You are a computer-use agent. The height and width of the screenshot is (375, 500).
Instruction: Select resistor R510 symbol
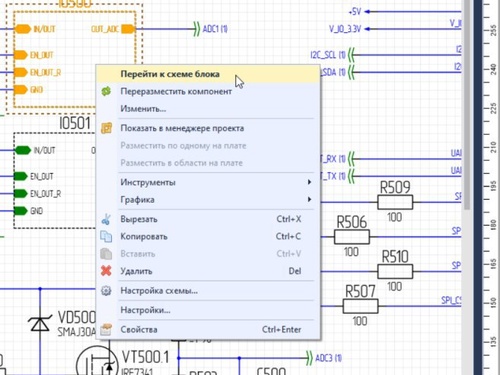[395, 272]
